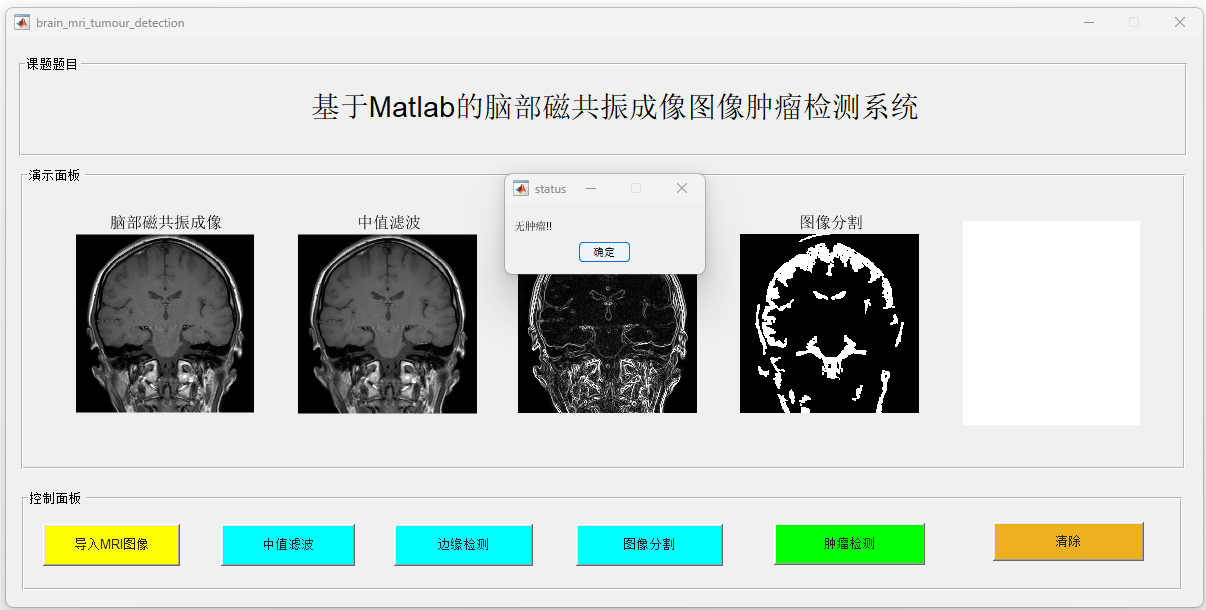Click the system title 基于Matlab的脑部磁共振成像图像肿瘤检测系统
Screen dimensions: 1206x610
click(615, 107)
